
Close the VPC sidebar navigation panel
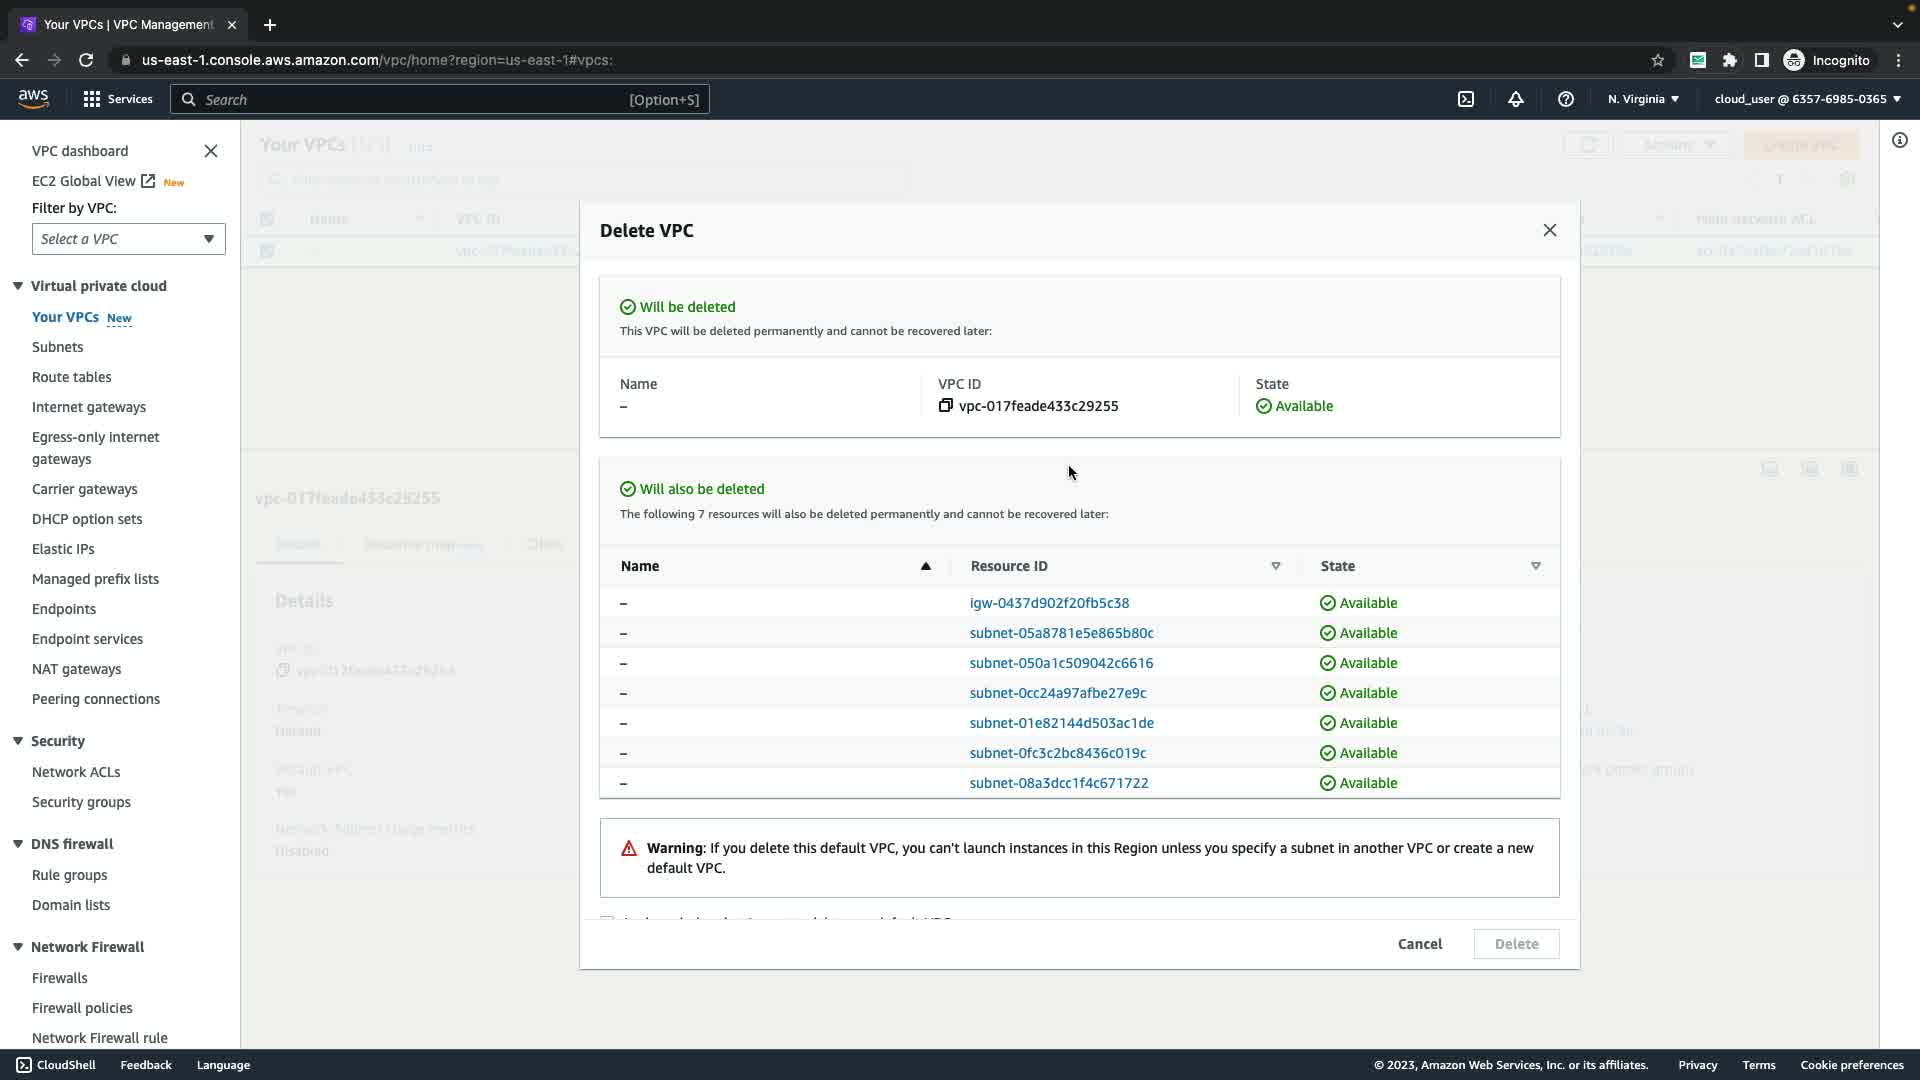point(211,151)
